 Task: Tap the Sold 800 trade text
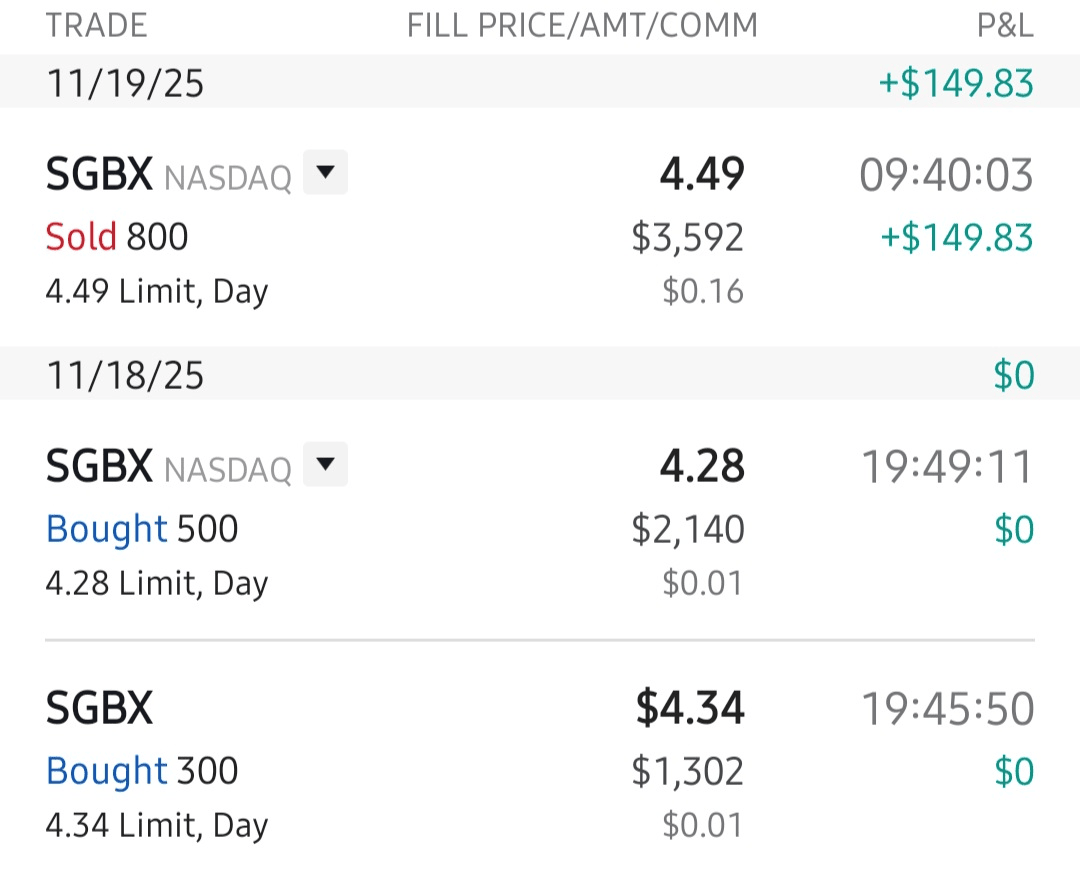pyautogui.click(x=117, y=237)
